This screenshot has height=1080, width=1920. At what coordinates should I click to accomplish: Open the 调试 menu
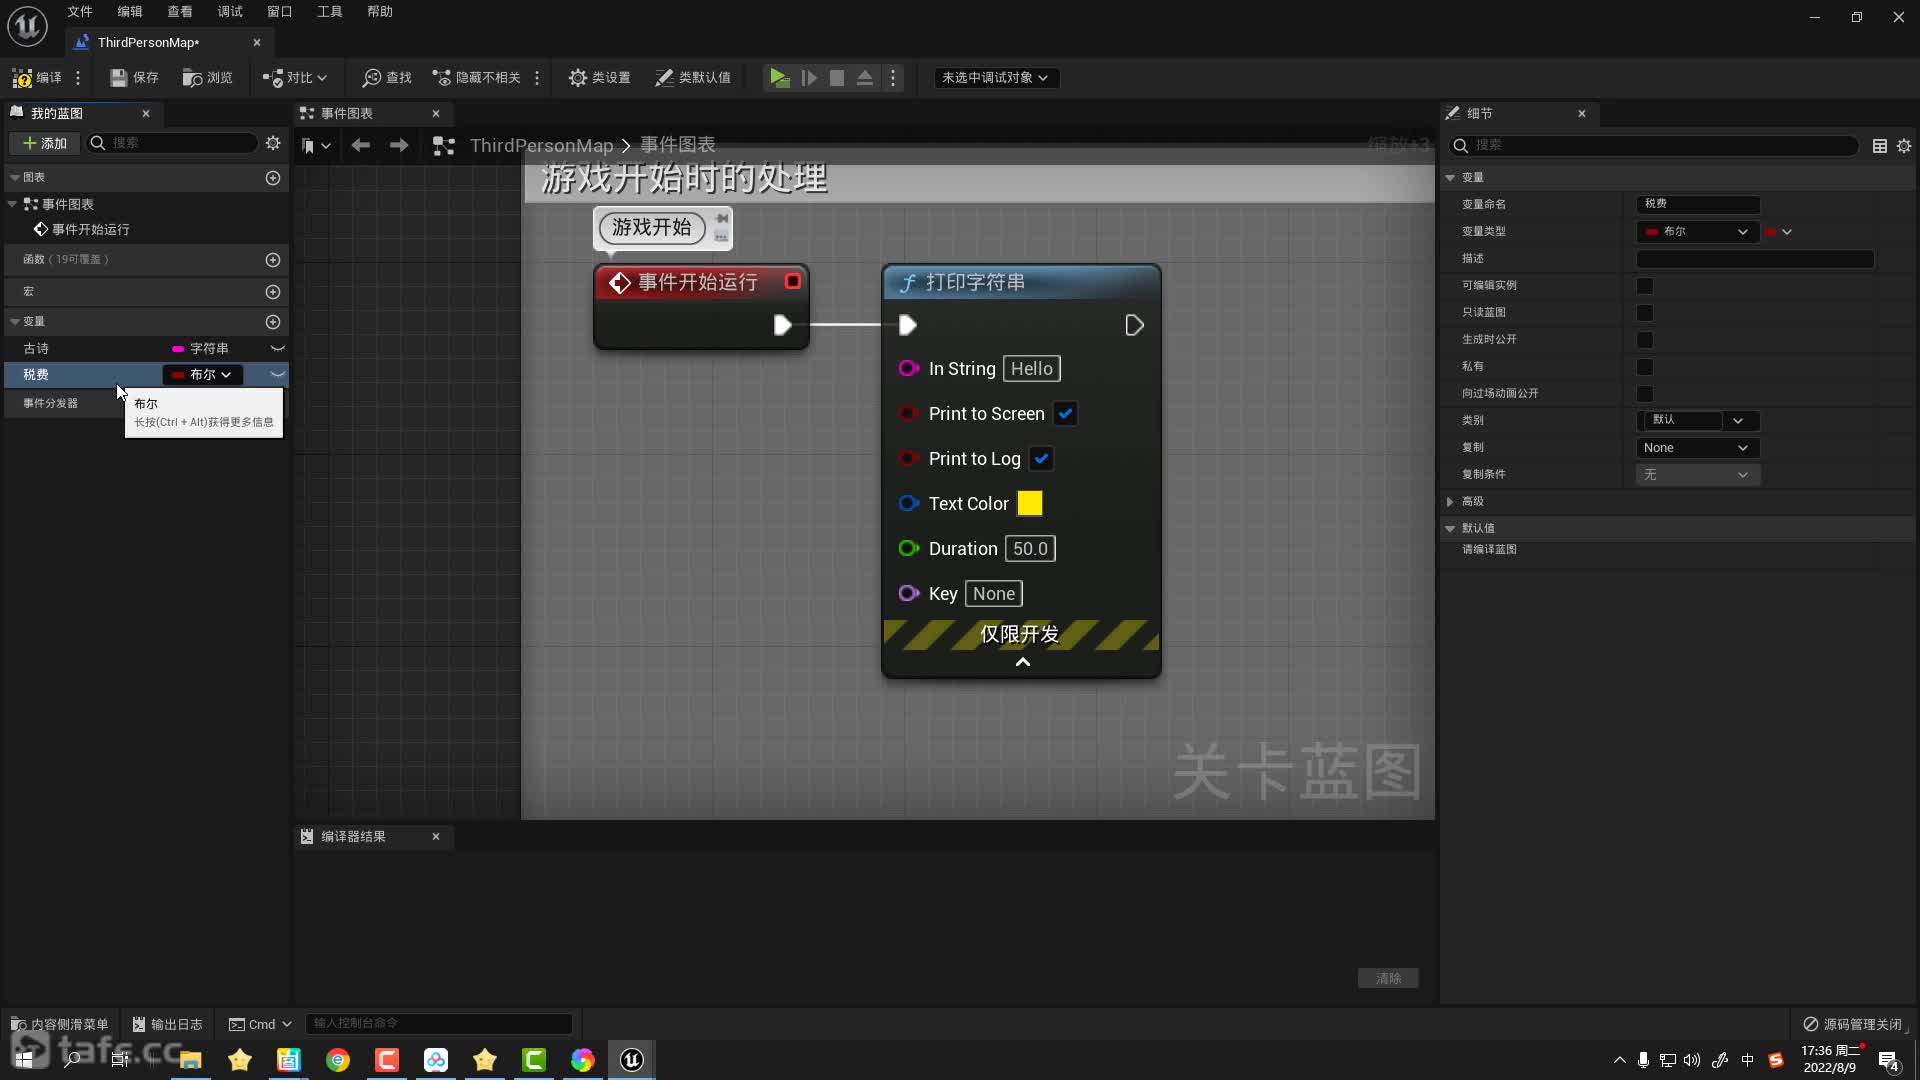230,12
